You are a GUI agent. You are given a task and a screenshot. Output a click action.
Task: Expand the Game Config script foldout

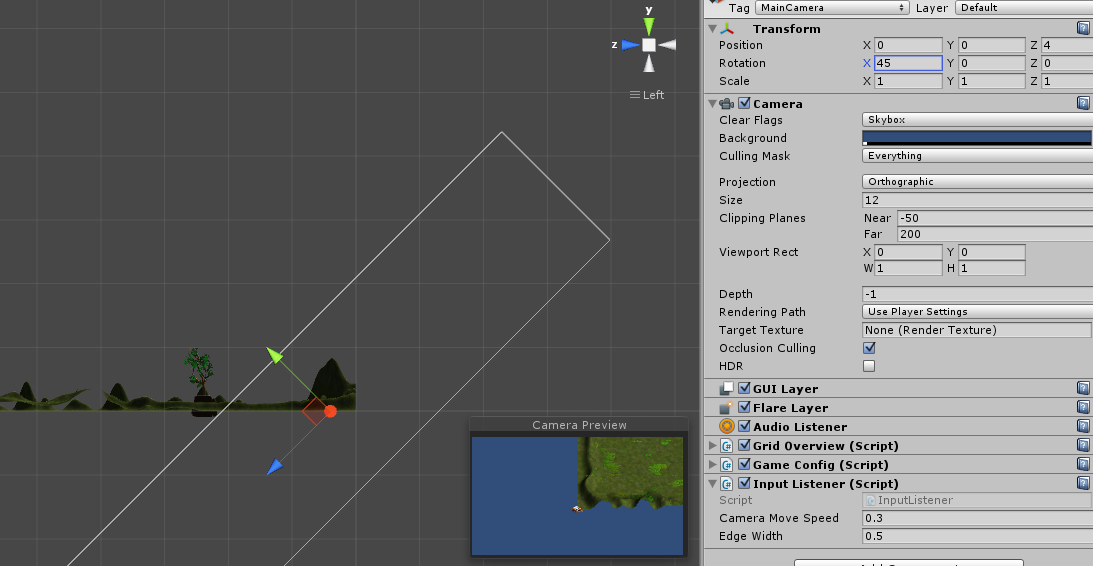[712, 464]
